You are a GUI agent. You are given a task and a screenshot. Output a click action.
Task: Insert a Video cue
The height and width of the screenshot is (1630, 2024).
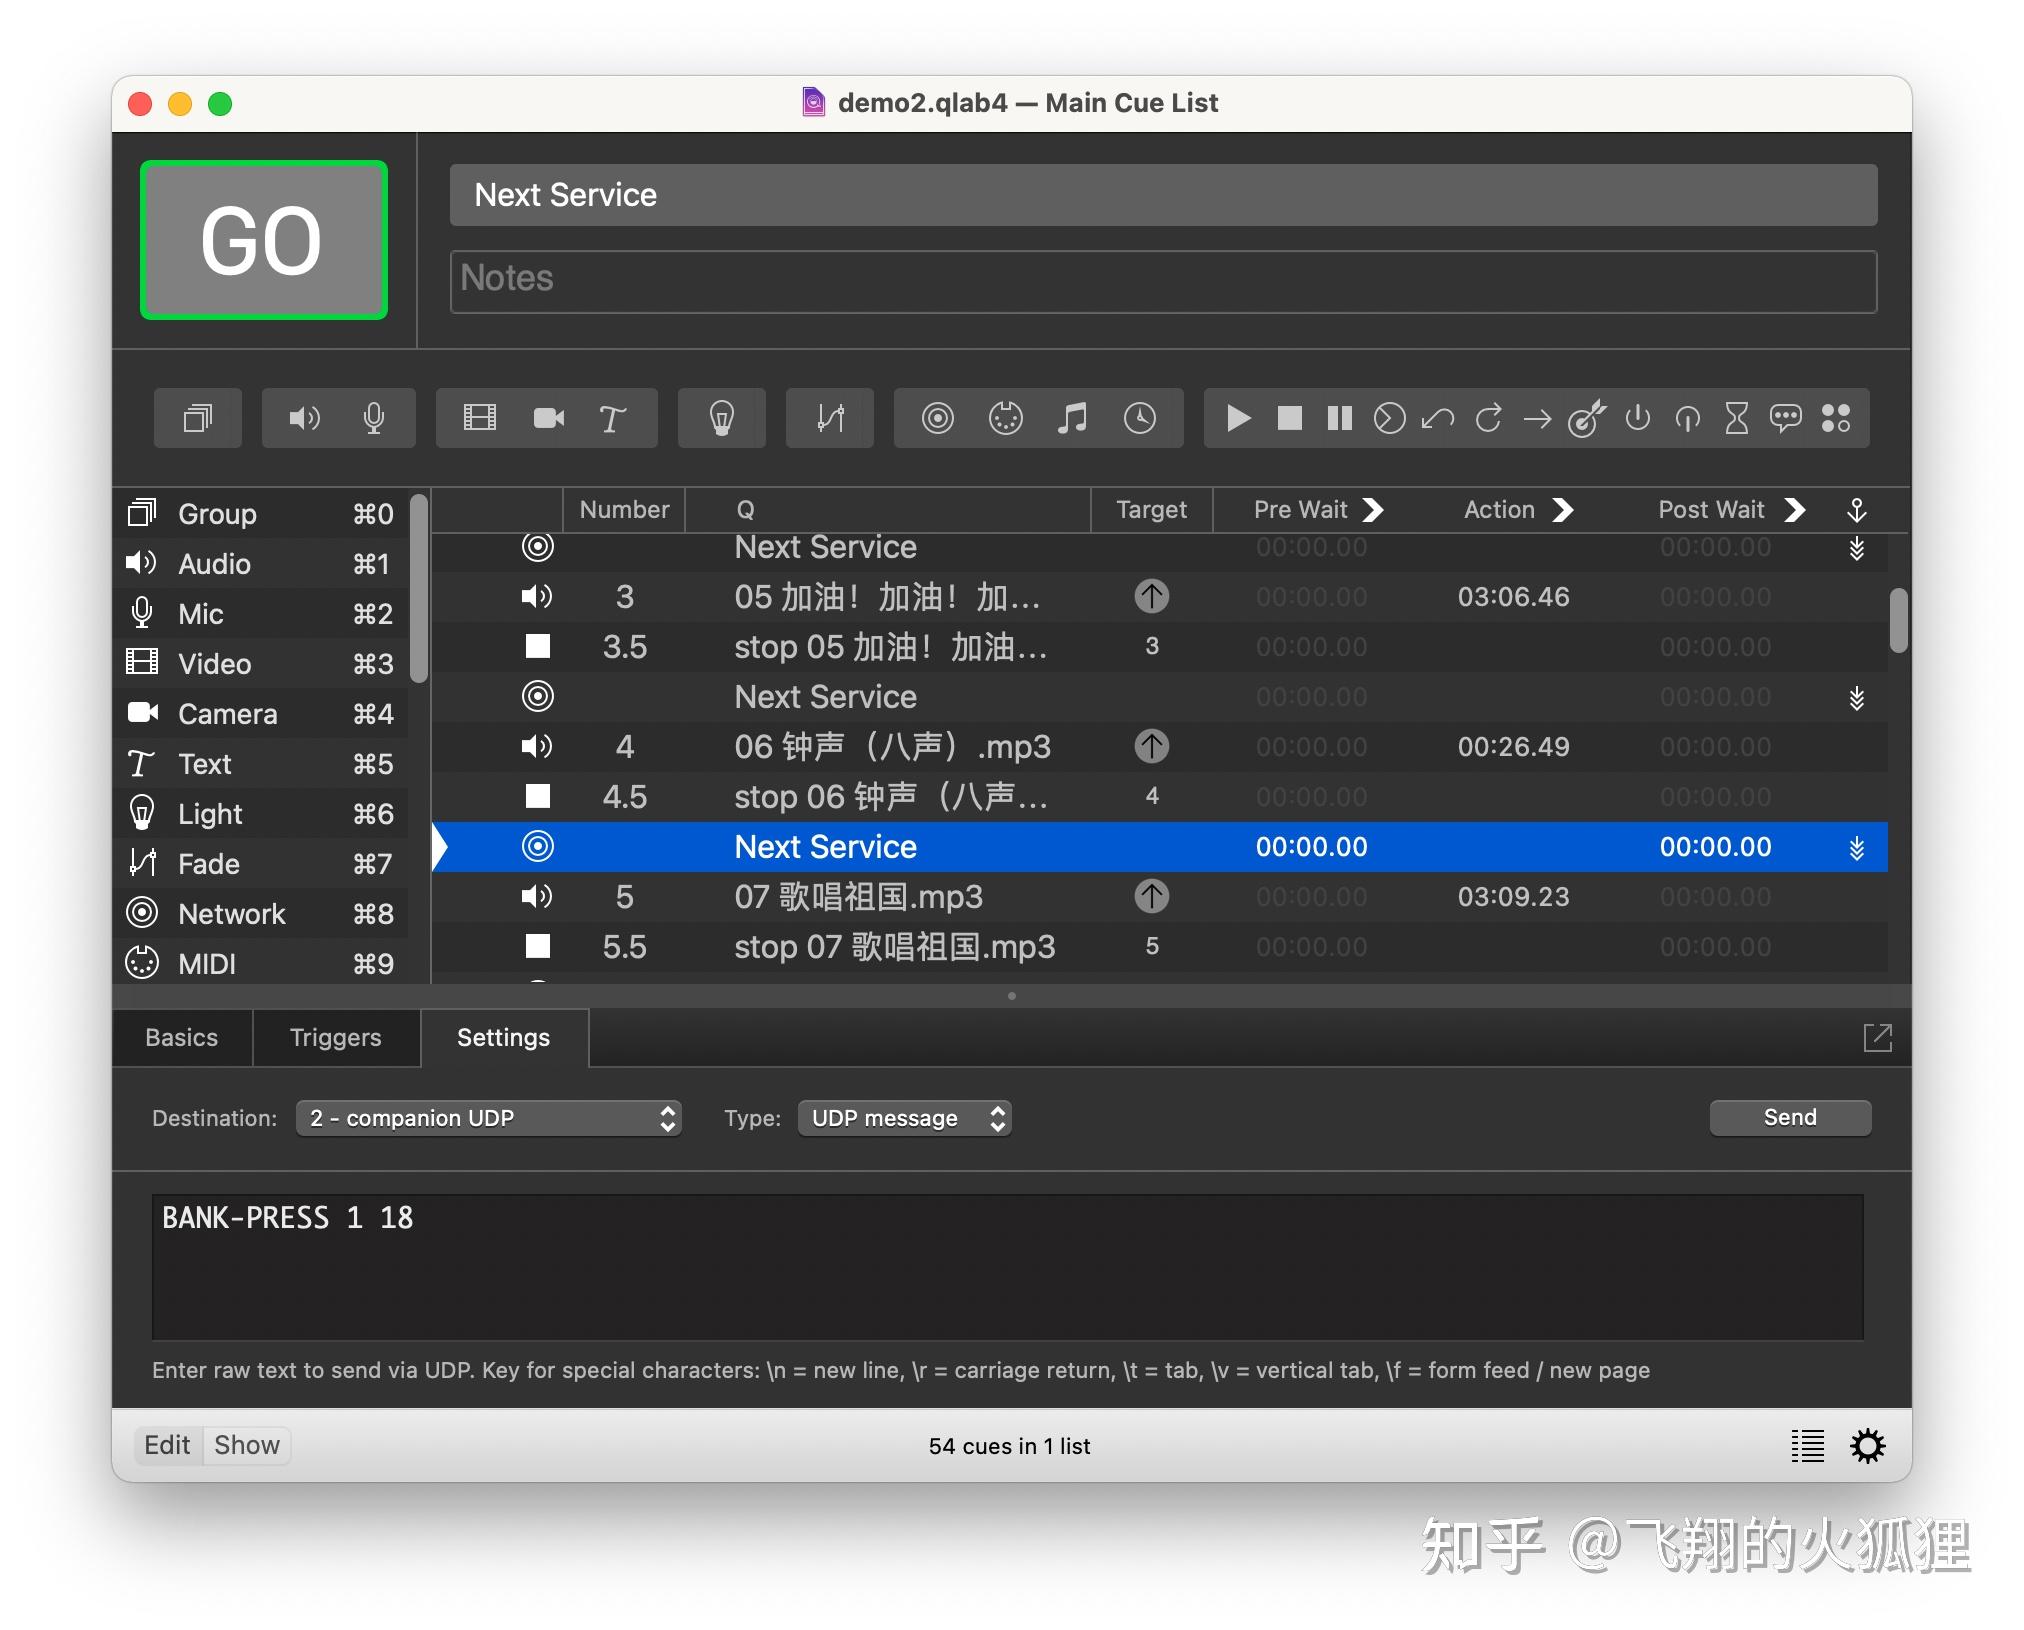480,418
